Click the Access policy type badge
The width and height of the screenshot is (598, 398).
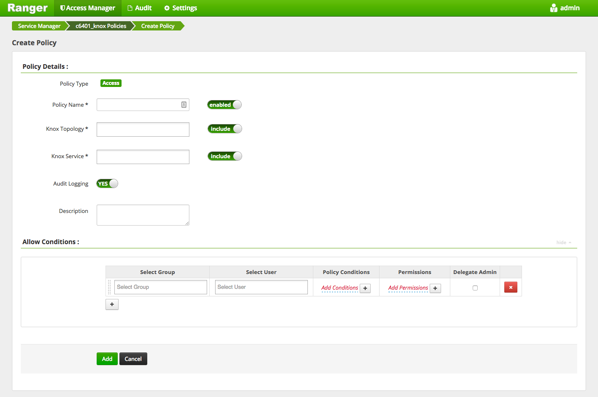(x=111, y=83)
